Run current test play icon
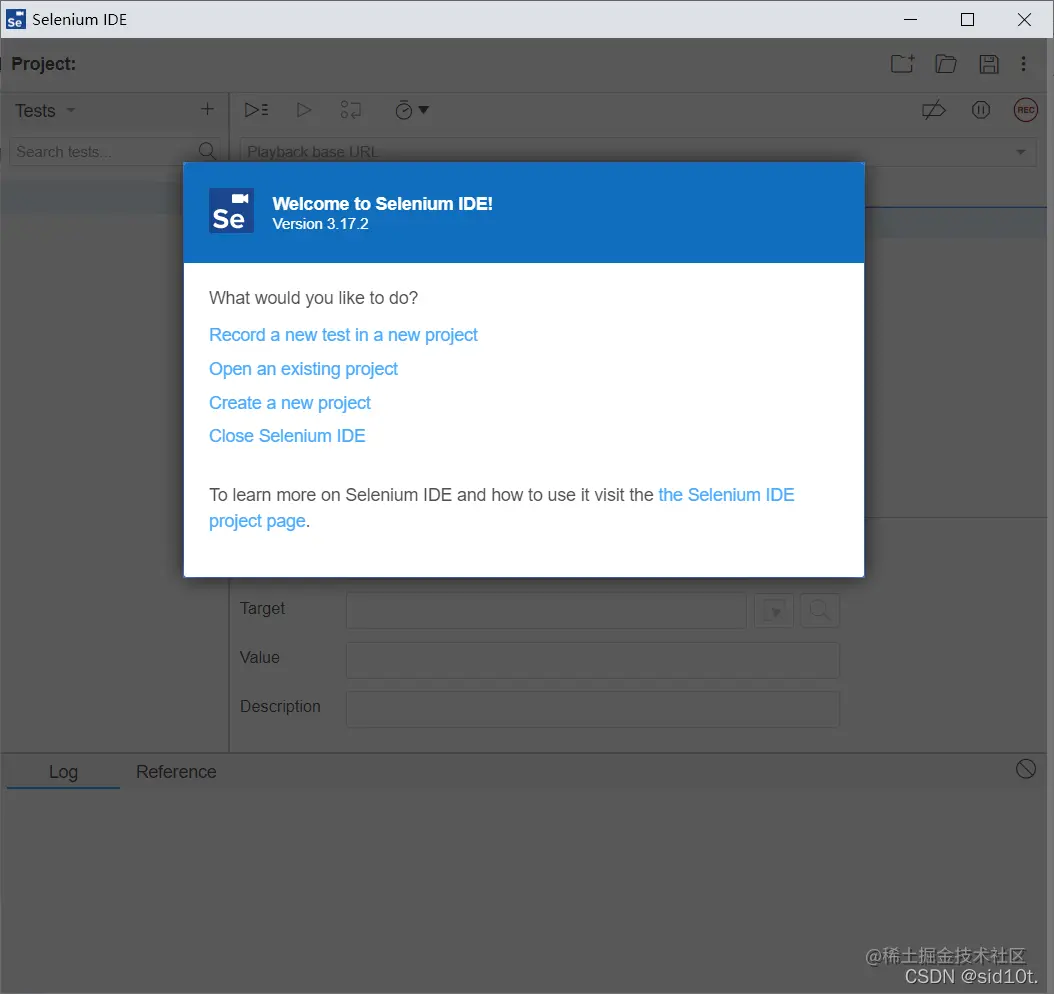This screenshot has height=994, width=1054. click(x=304, y=110)
